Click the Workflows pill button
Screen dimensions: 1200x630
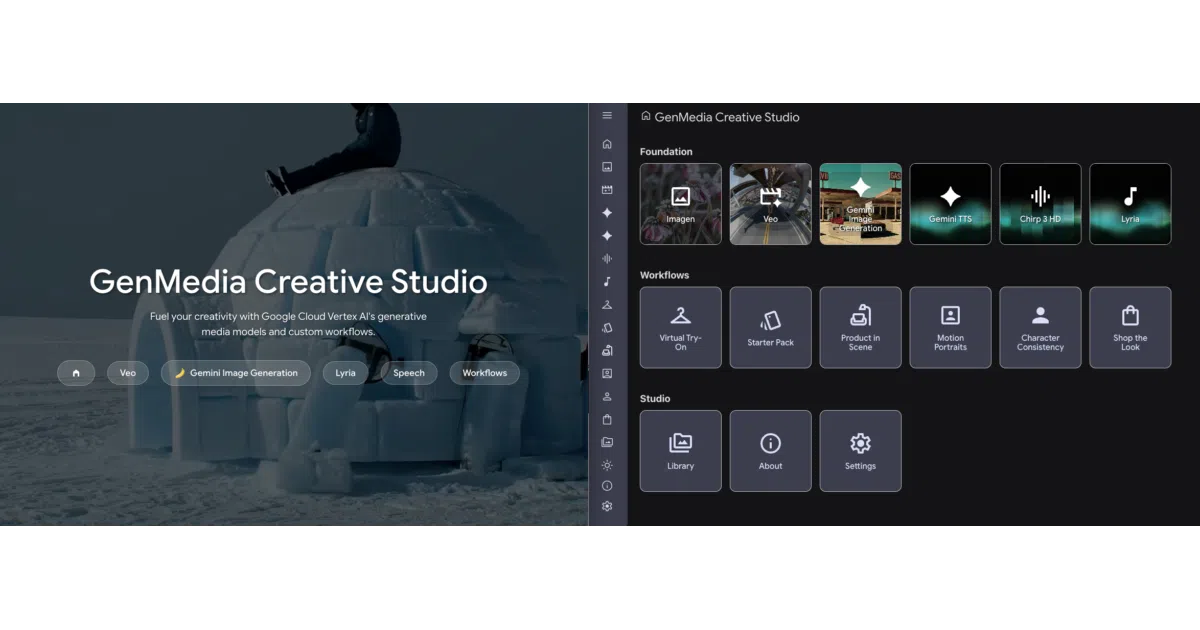(485, 373)
